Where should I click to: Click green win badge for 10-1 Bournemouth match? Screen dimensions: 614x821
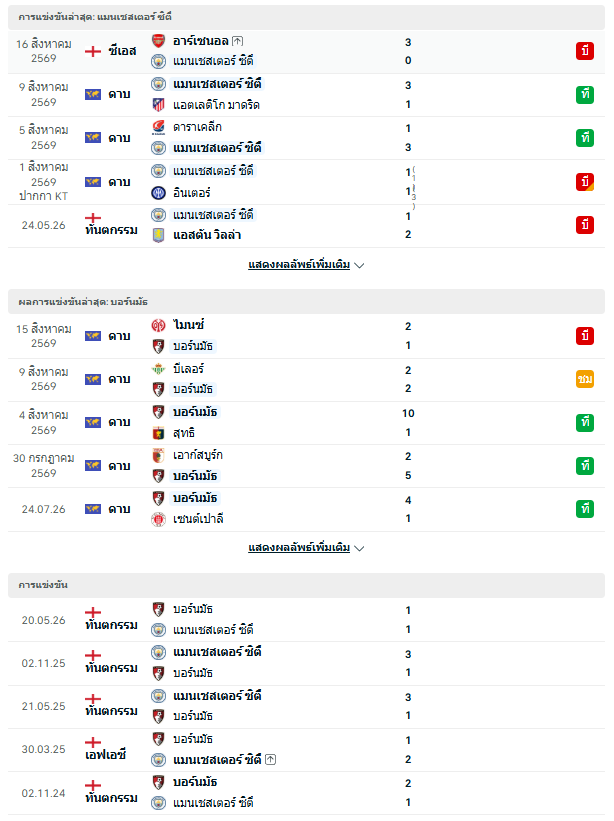click(x=585, y=422)
